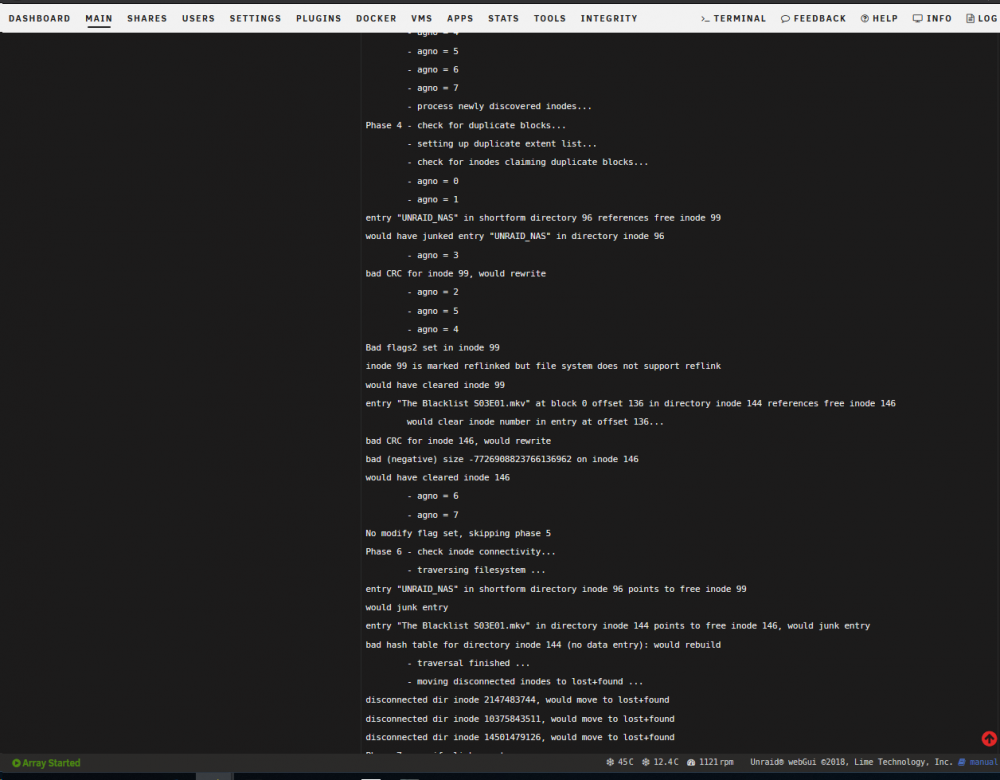Click 'bad CRC for inode 146' line
The height and width of the screenshot is (780, 1000).
(x=458, y=441)
